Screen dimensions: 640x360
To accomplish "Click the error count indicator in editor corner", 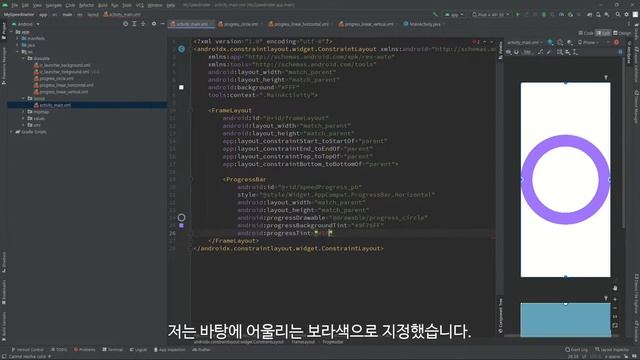I will click(x=476, y=42).
